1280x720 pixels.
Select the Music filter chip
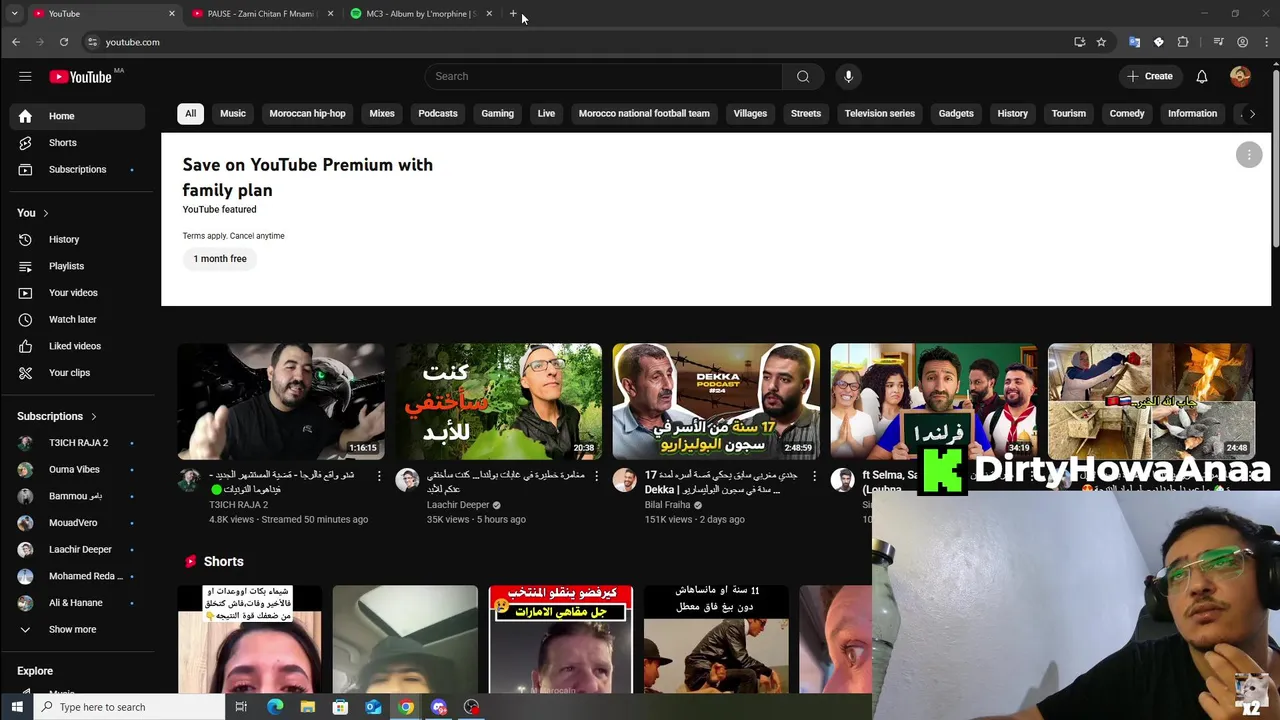[233, 114]
